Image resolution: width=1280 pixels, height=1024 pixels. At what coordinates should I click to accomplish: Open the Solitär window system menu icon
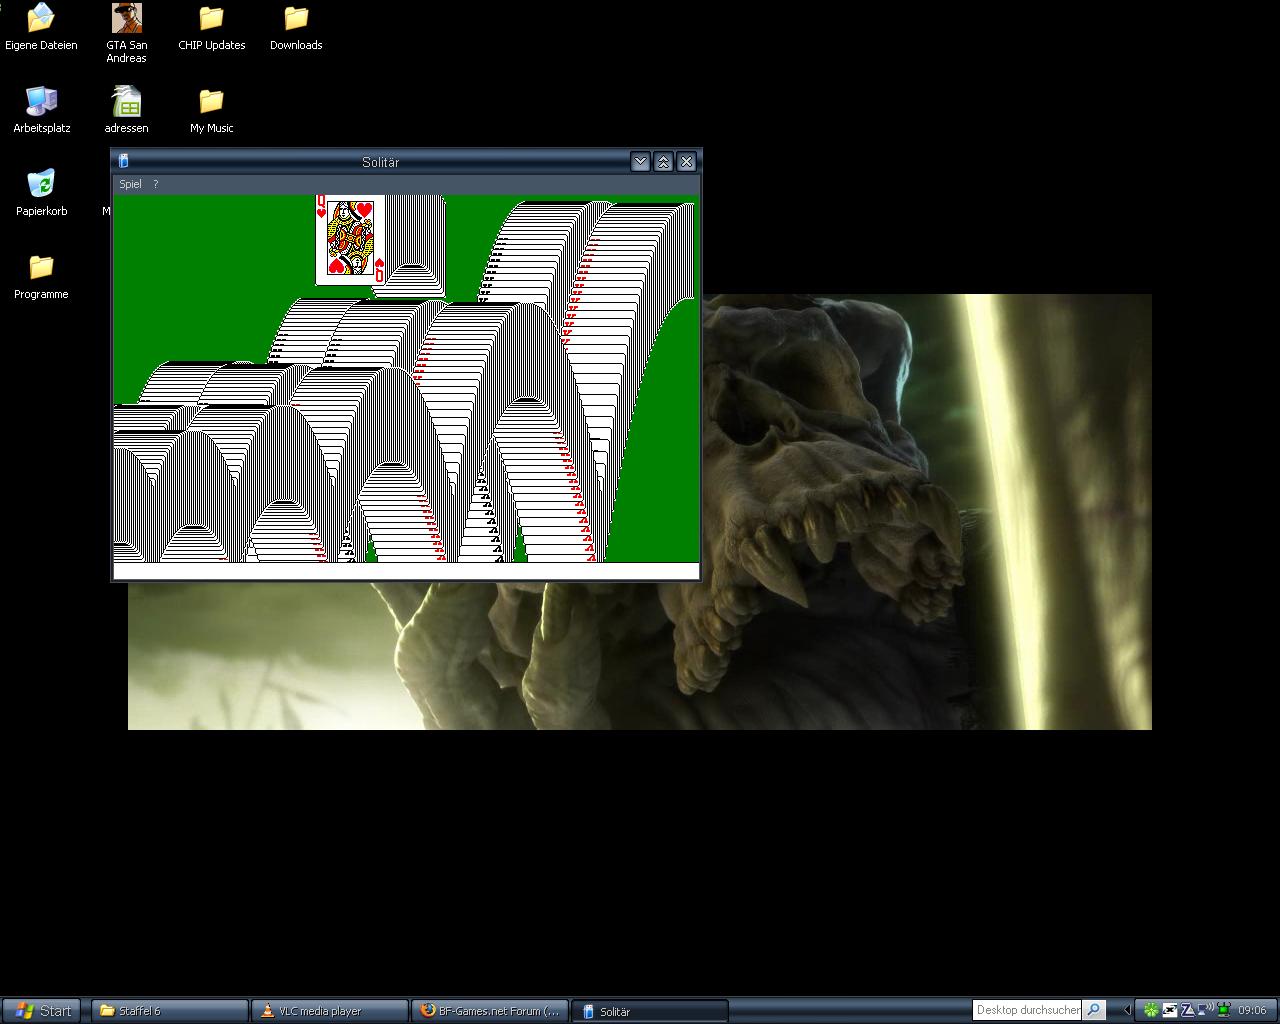point(124,161)
